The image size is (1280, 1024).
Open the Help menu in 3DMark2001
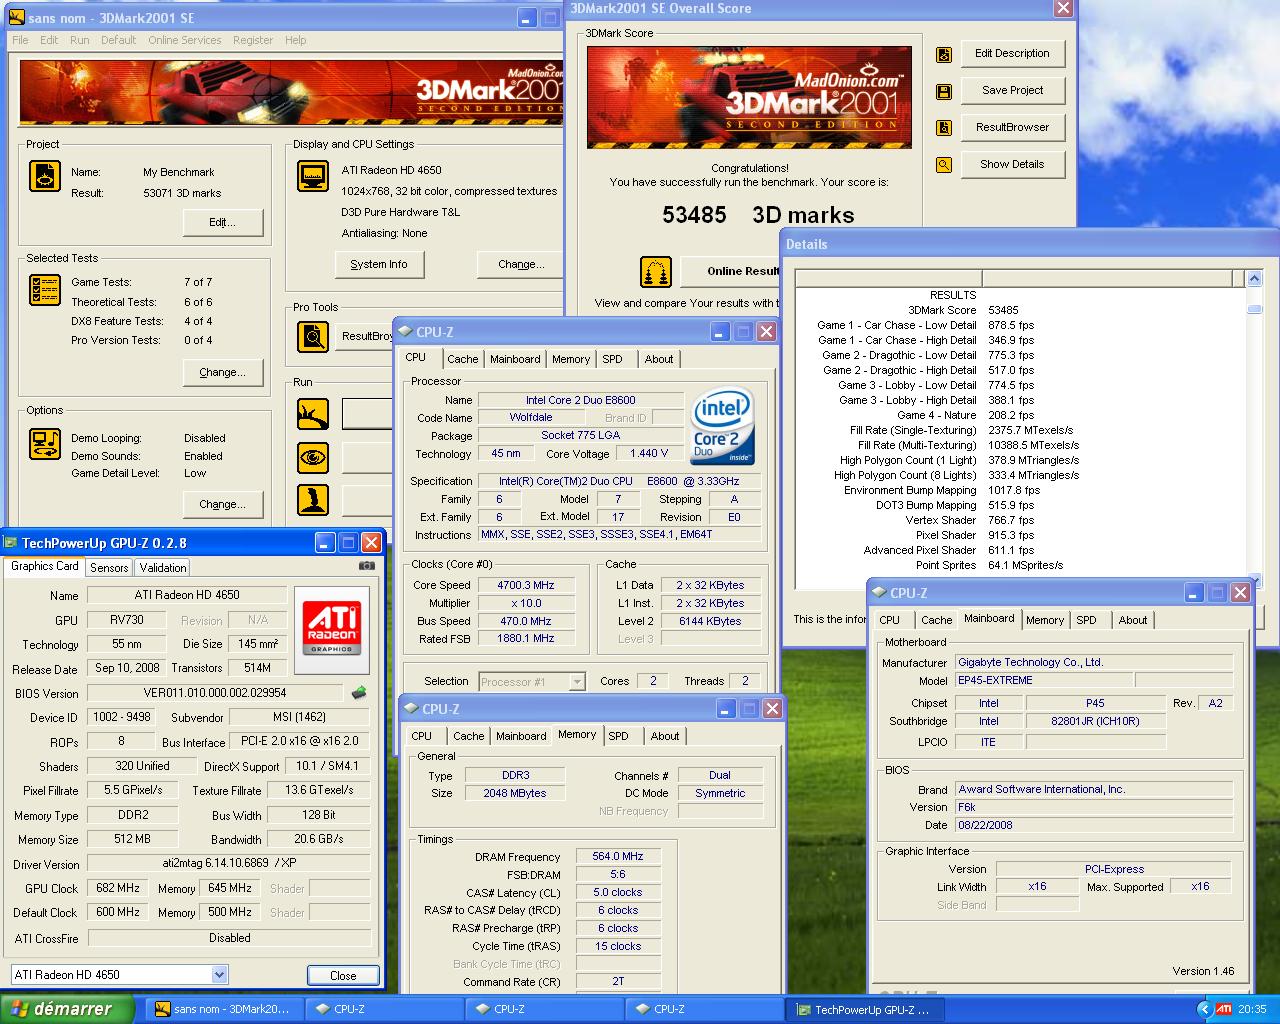295,40
